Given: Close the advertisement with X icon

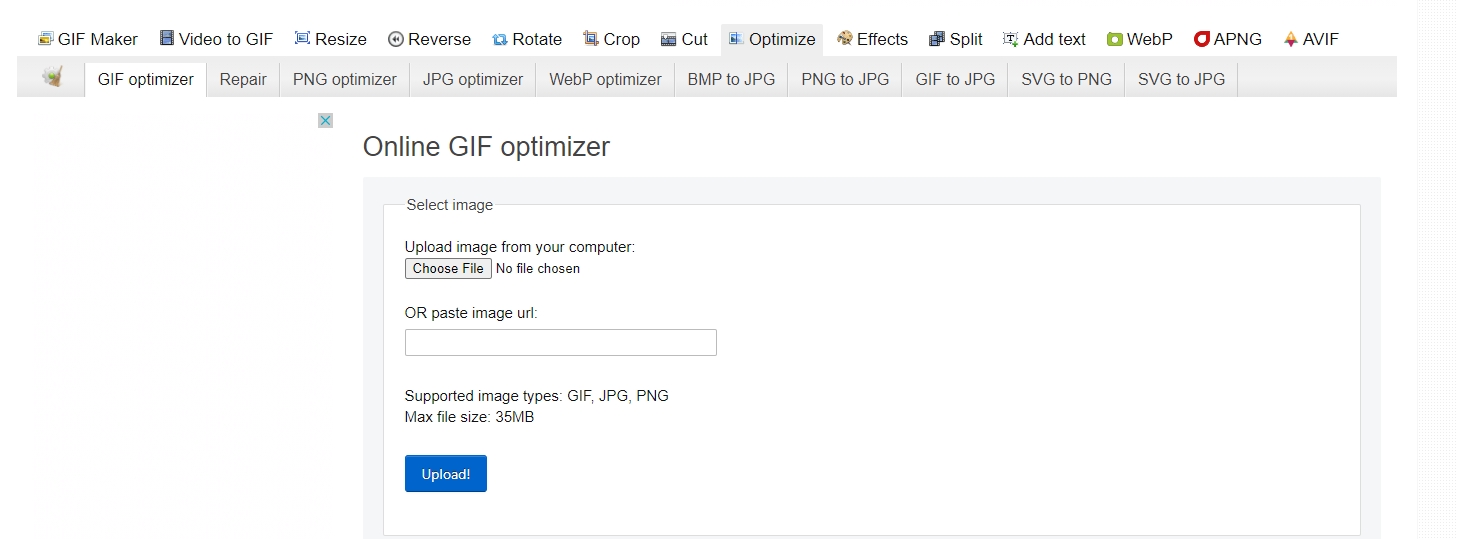Looking at the screenshot, I should [325, 121].
